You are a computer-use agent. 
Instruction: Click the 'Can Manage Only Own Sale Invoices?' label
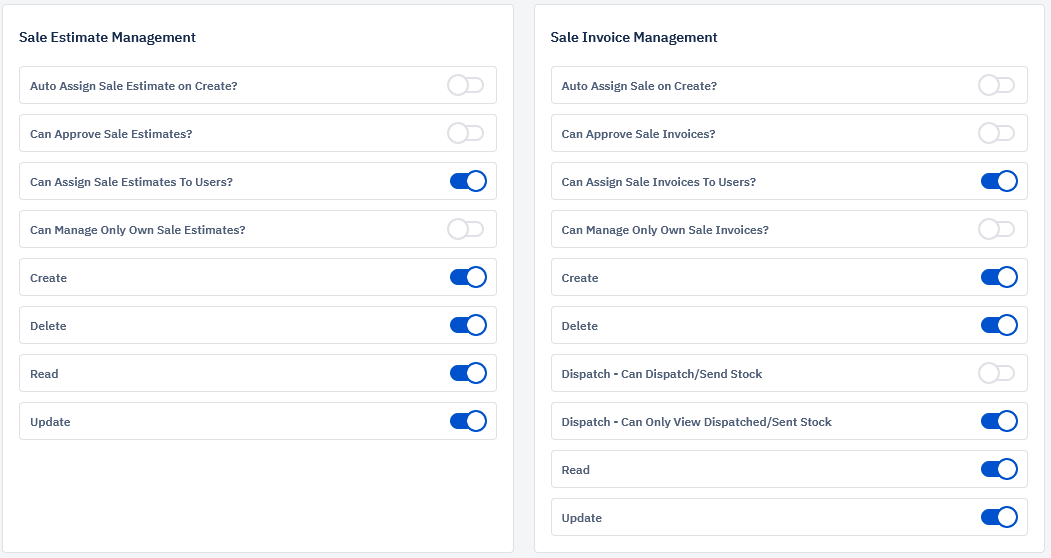pyautogui.click(x=665, y=230)
